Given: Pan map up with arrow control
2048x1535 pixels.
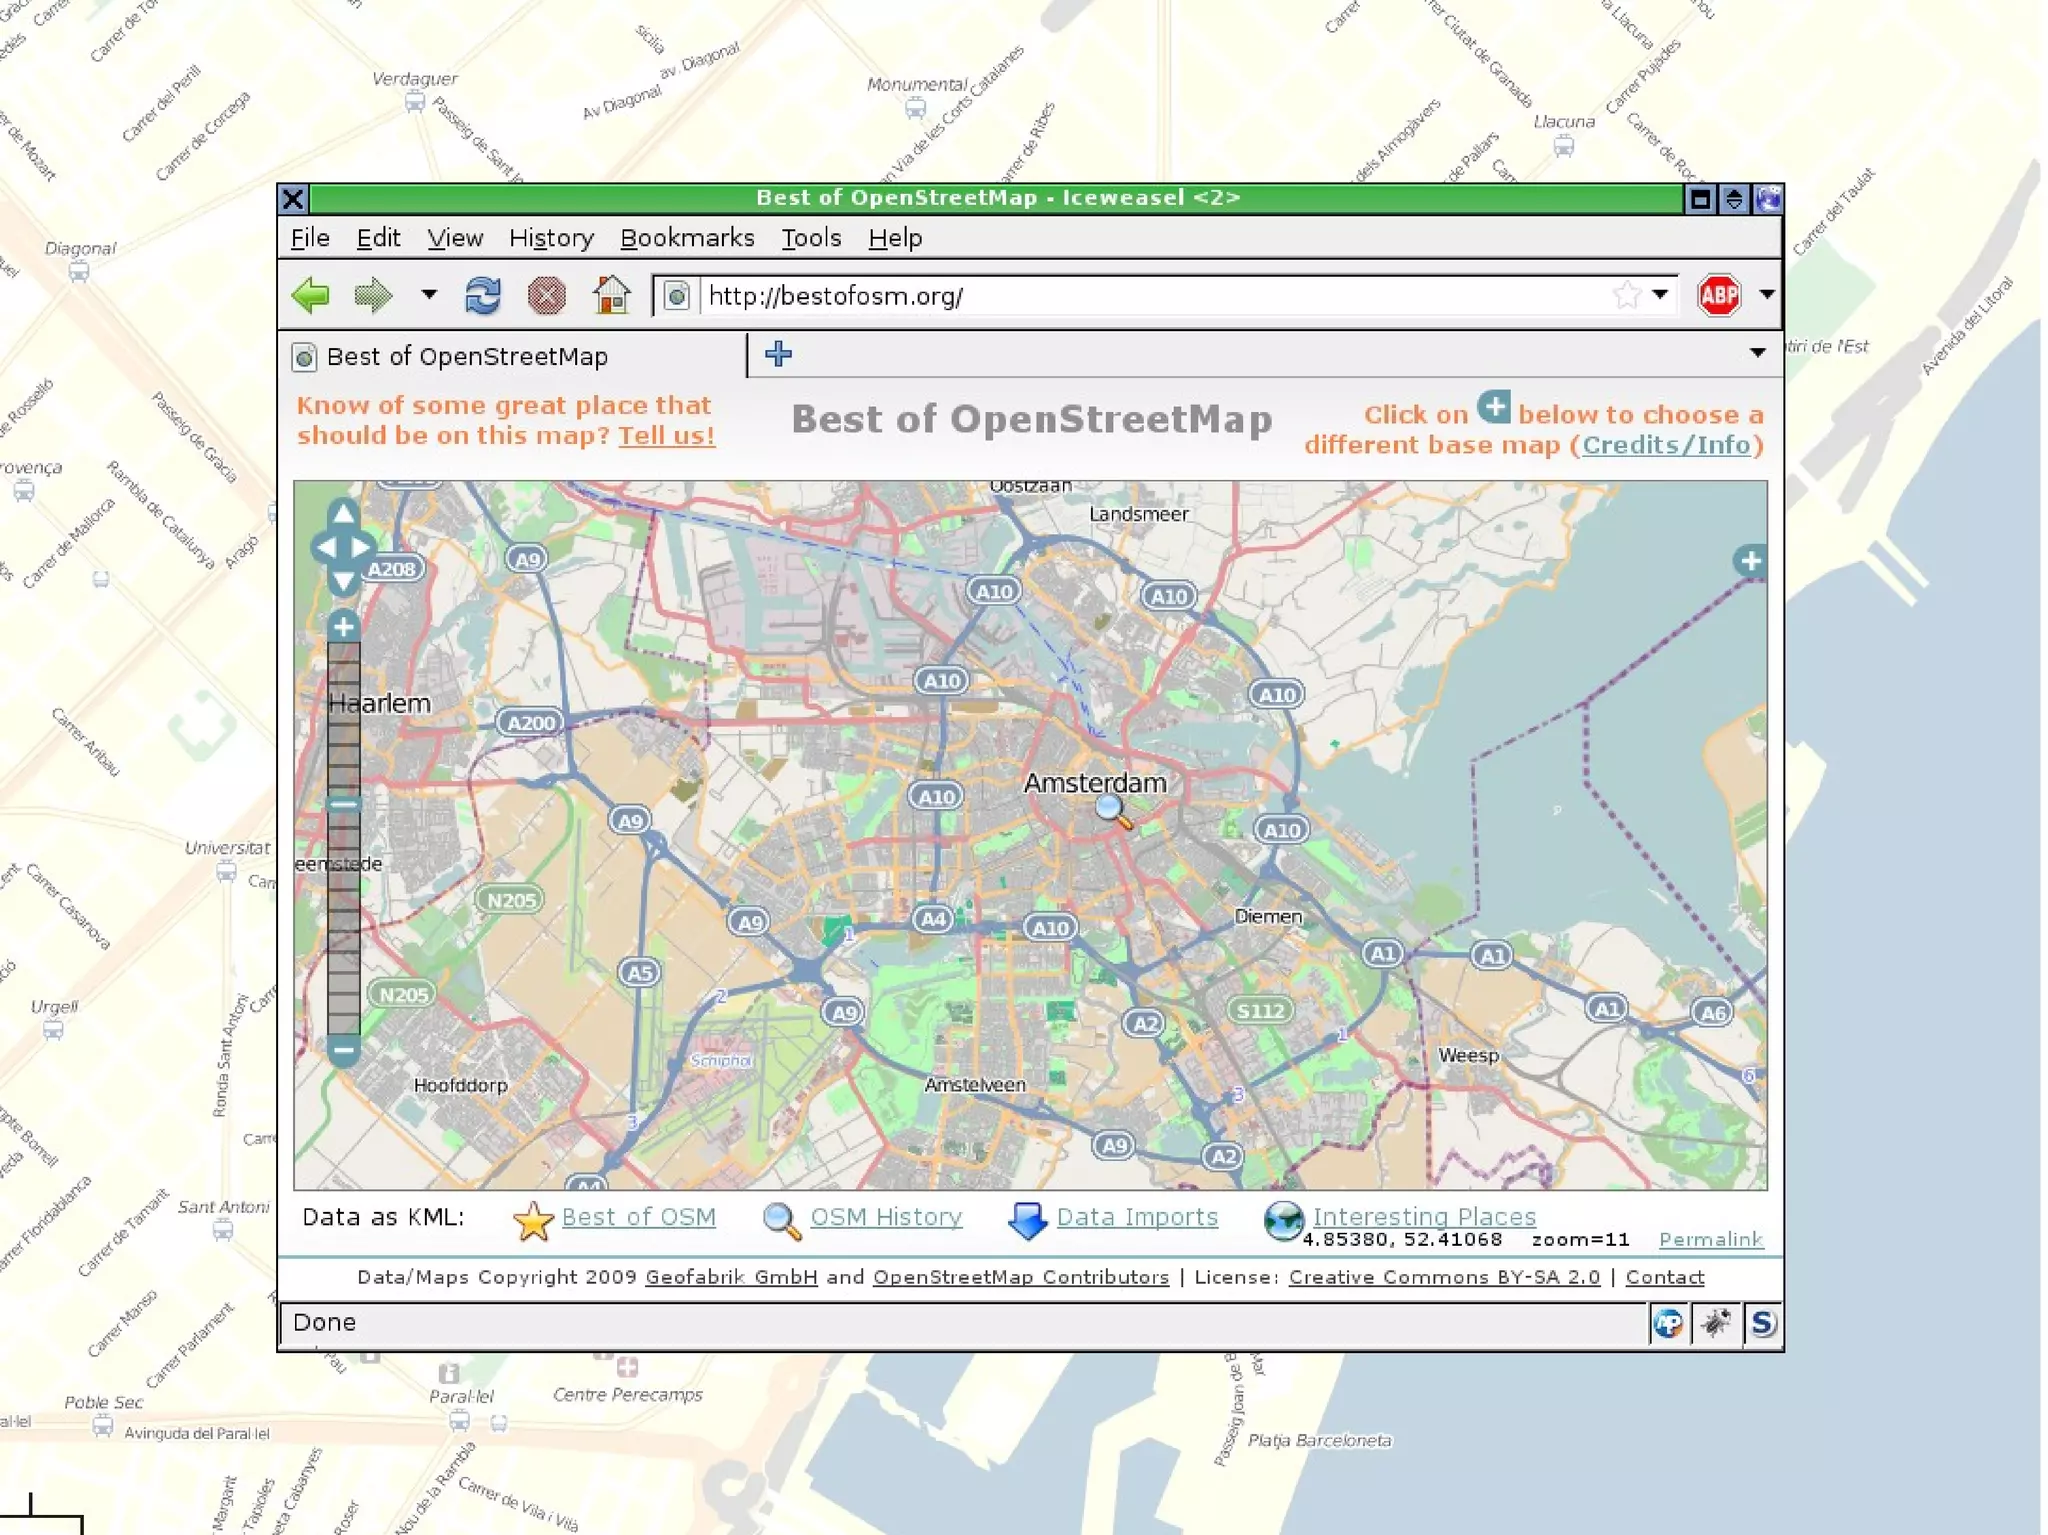Looking at the screenshot, I should point(343,515).
